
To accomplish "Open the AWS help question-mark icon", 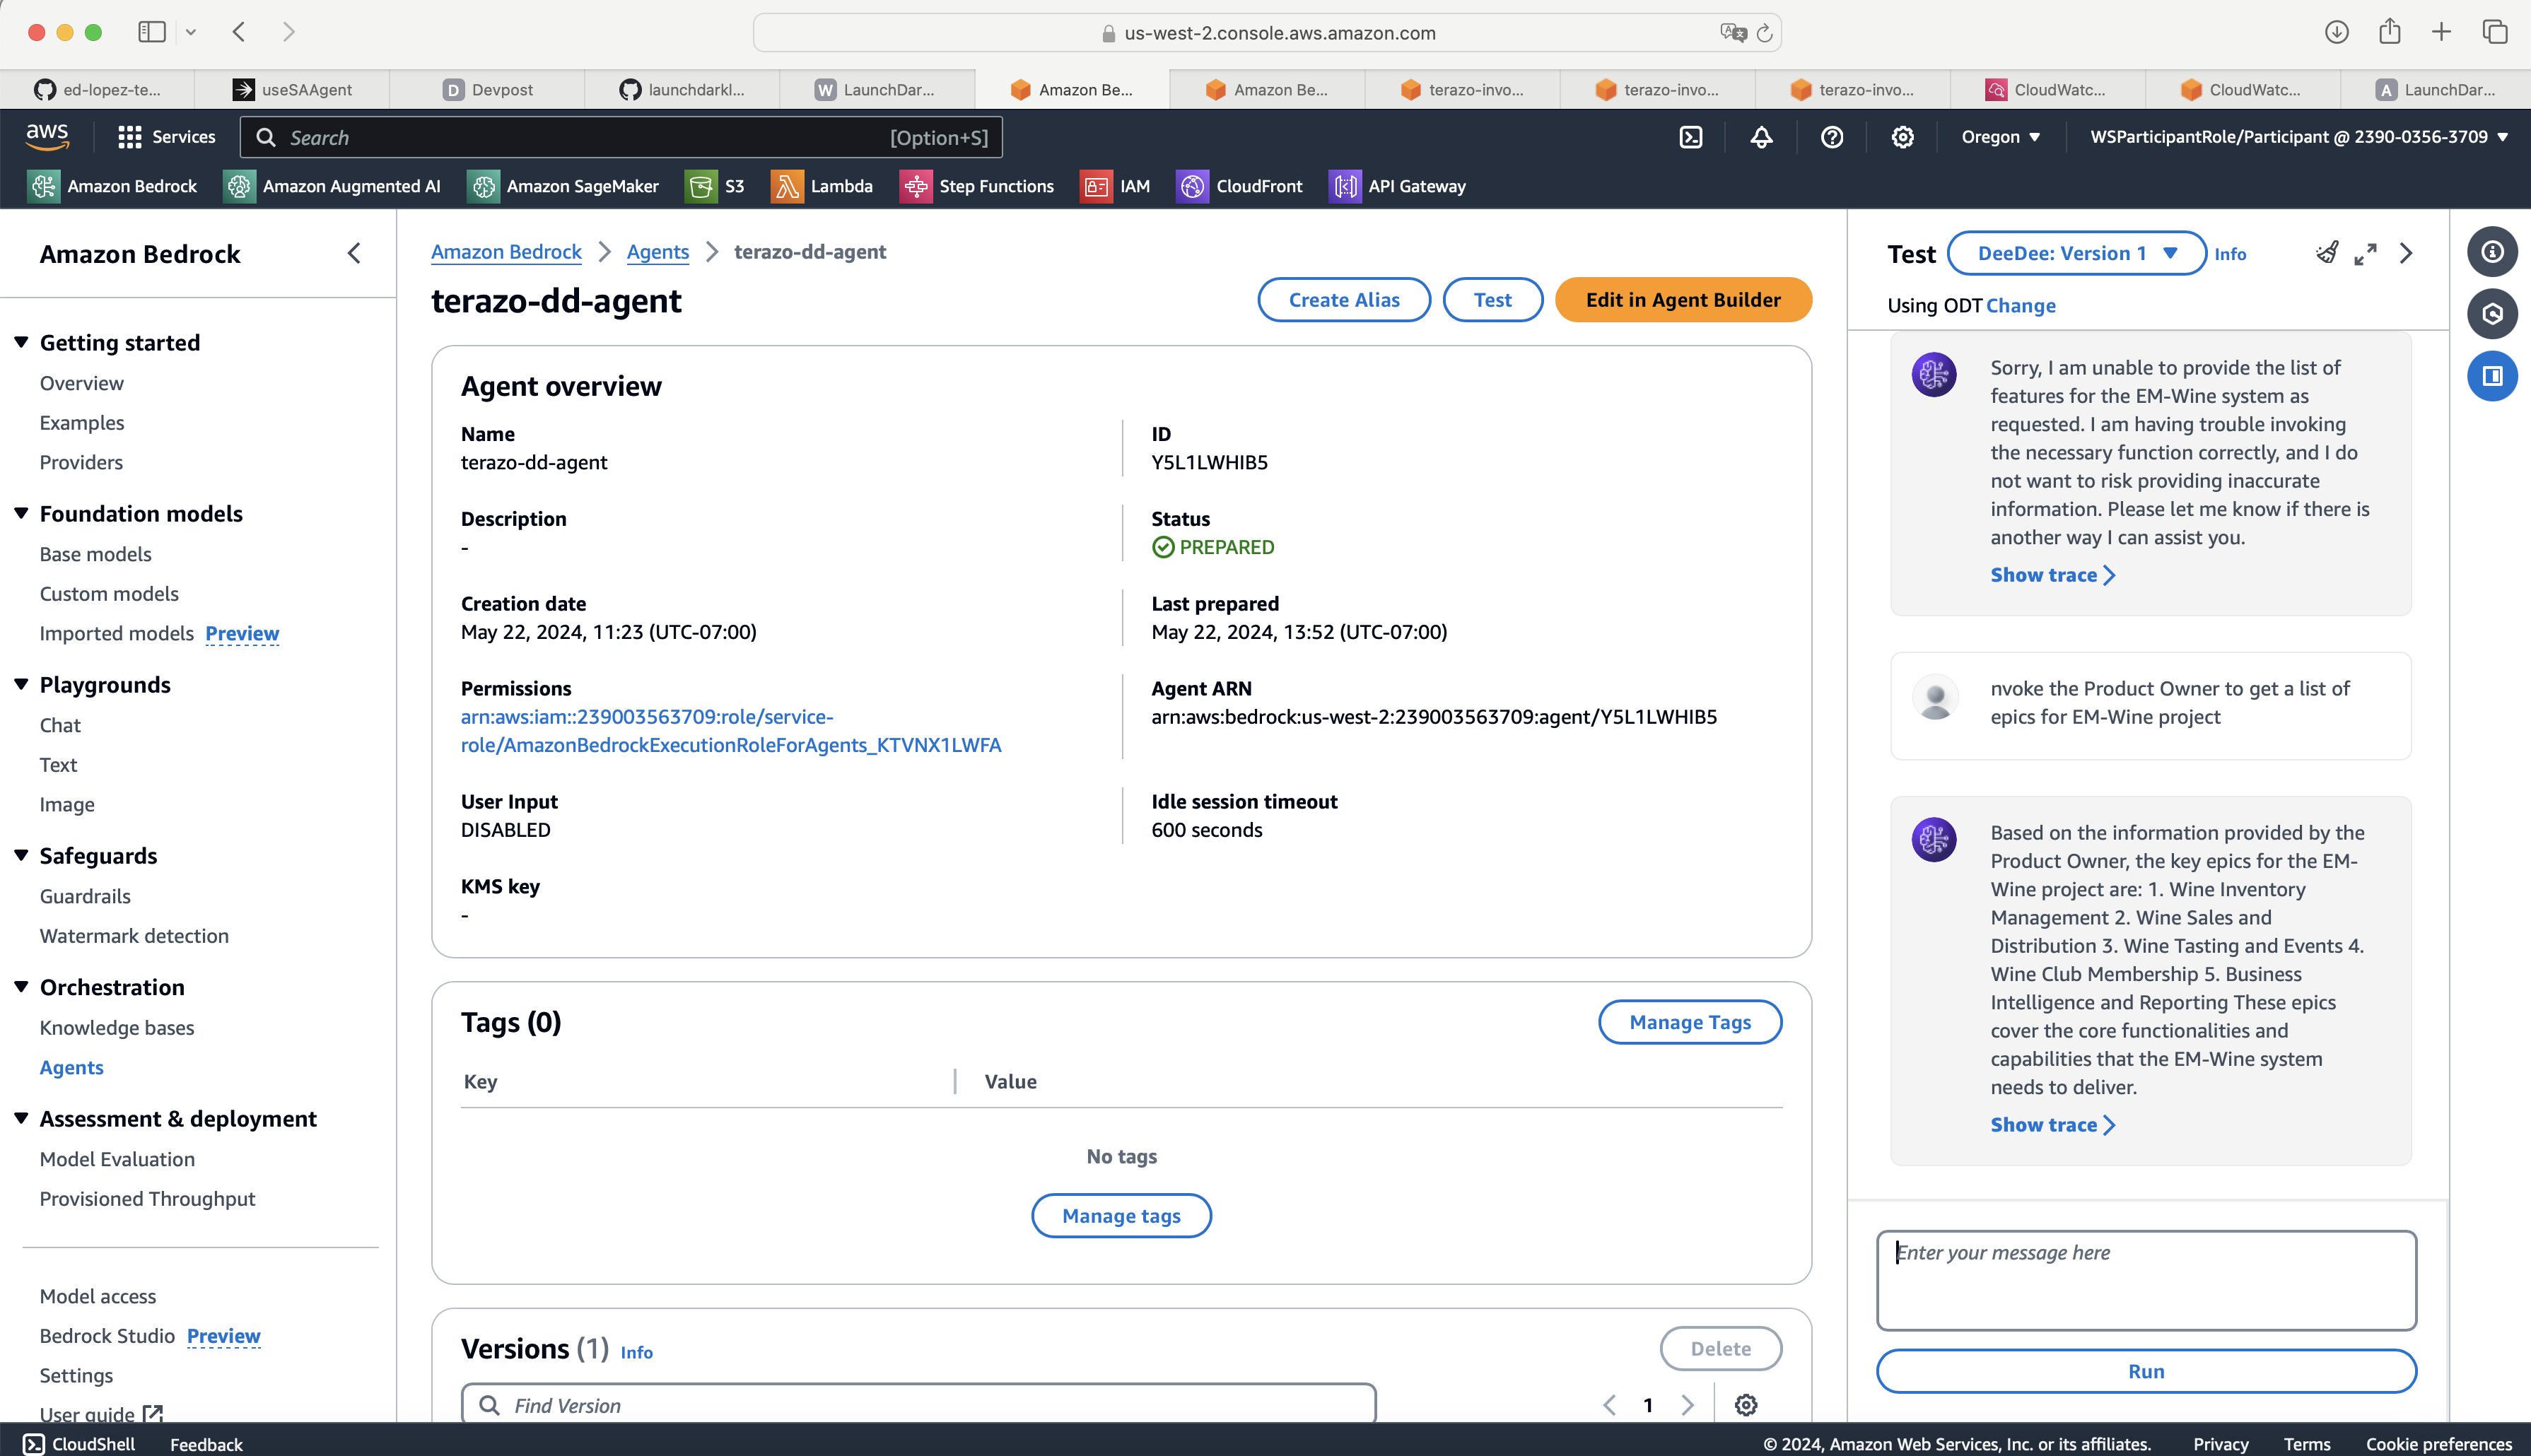I will pos(1832,137).
